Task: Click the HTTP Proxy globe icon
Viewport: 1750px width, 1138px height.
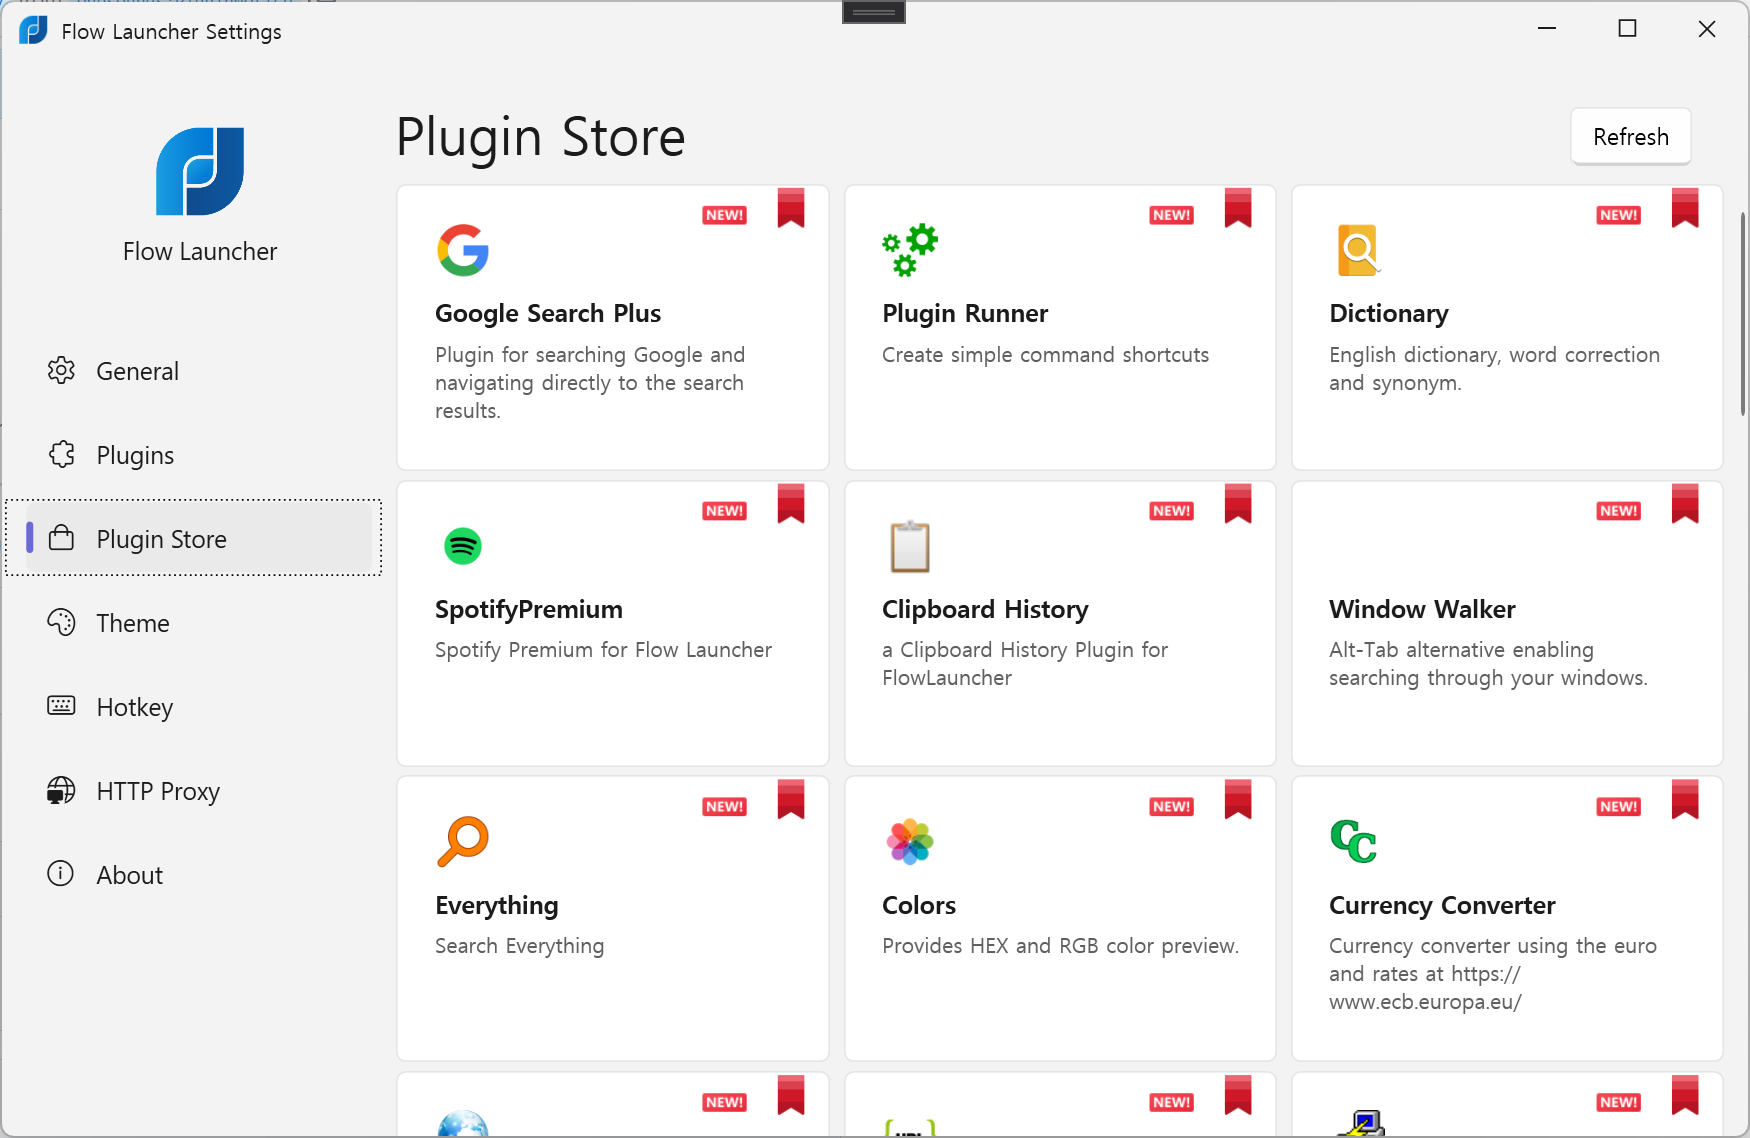Action: click(61, 790)
